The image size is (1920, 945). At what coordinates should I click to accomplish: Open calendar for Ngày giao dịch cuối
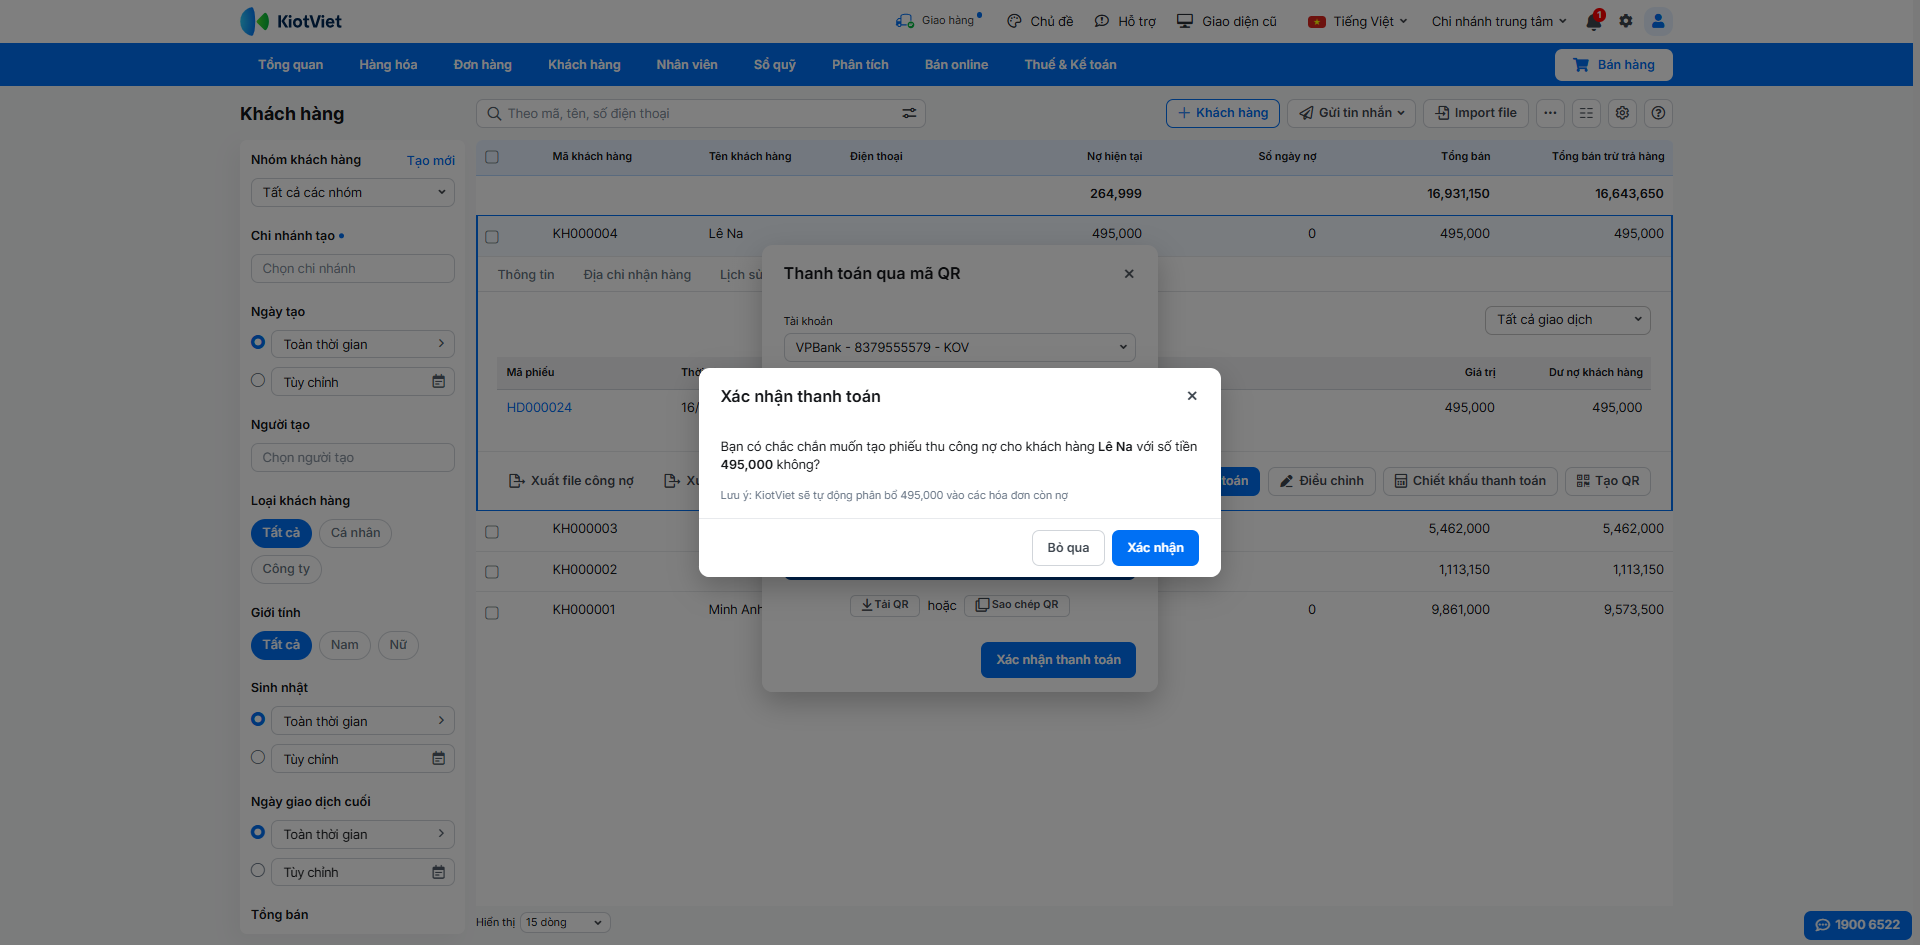point(438,872)
